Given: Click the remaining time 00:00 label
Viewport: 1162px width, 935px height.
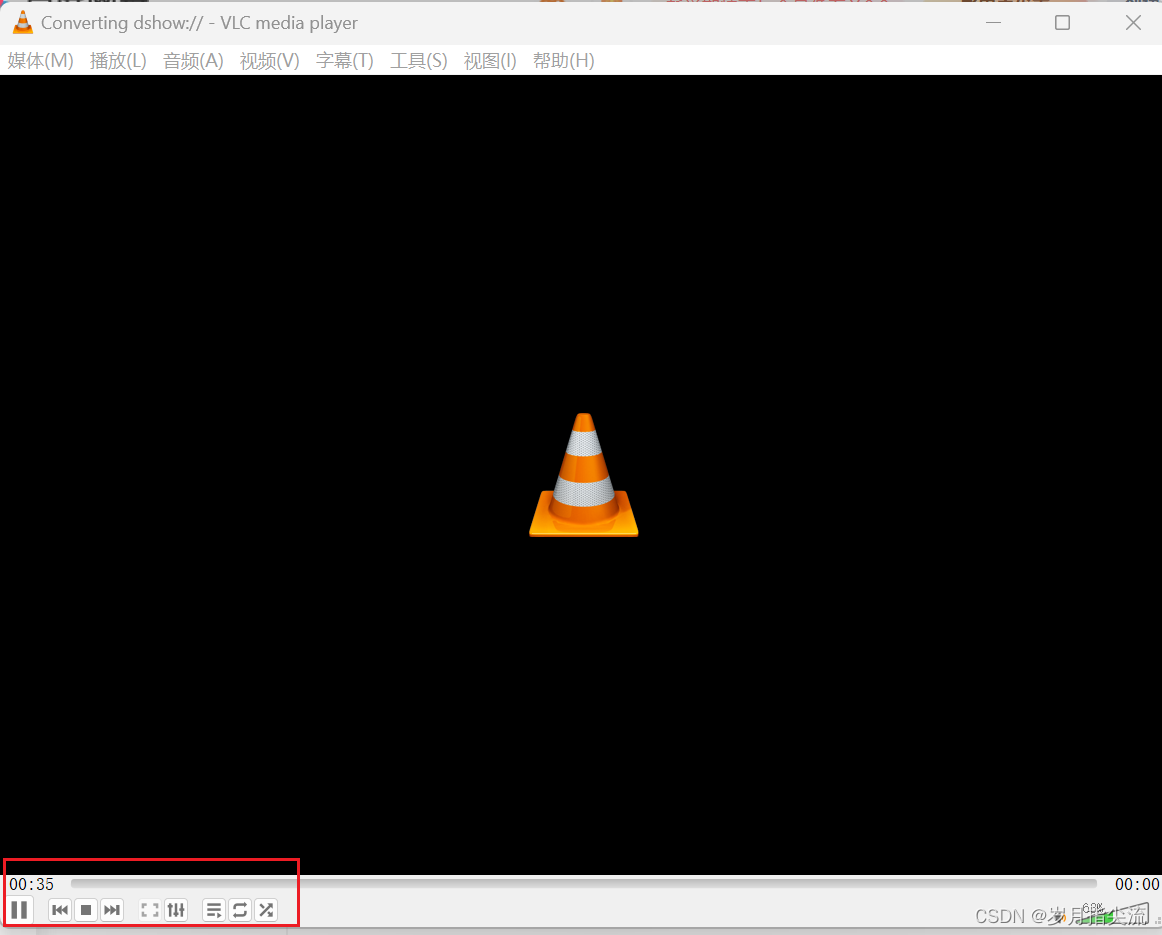Looking at the screenshot, I should point(1137,884).
